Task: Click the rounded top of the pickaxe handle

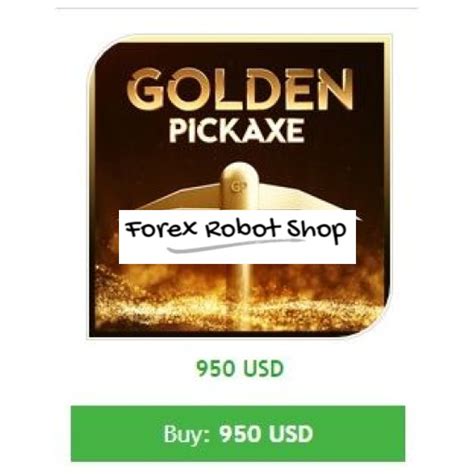Action: (x=239, y=173)
